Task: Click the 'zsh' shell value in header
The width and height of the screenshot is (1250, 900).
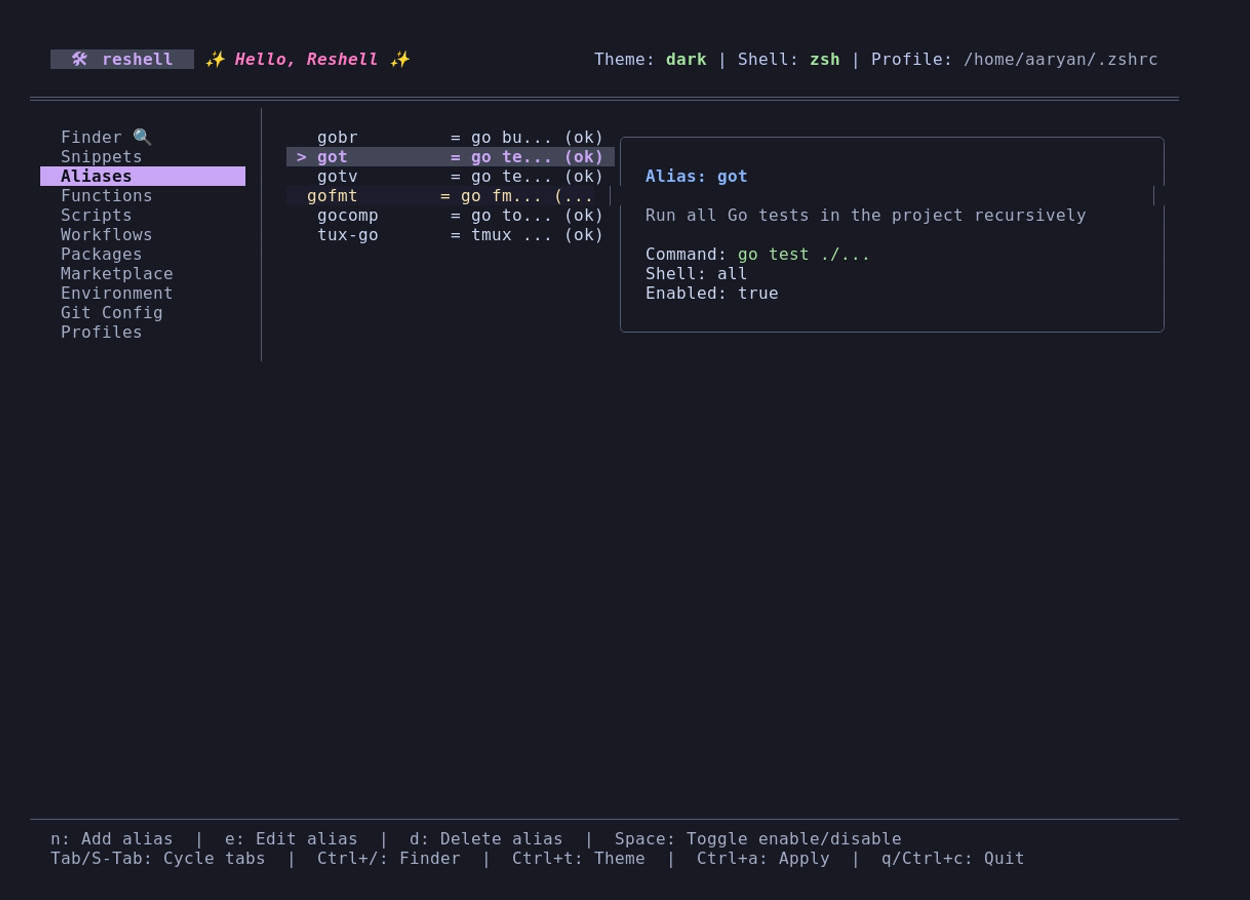Action: (824, 59)
